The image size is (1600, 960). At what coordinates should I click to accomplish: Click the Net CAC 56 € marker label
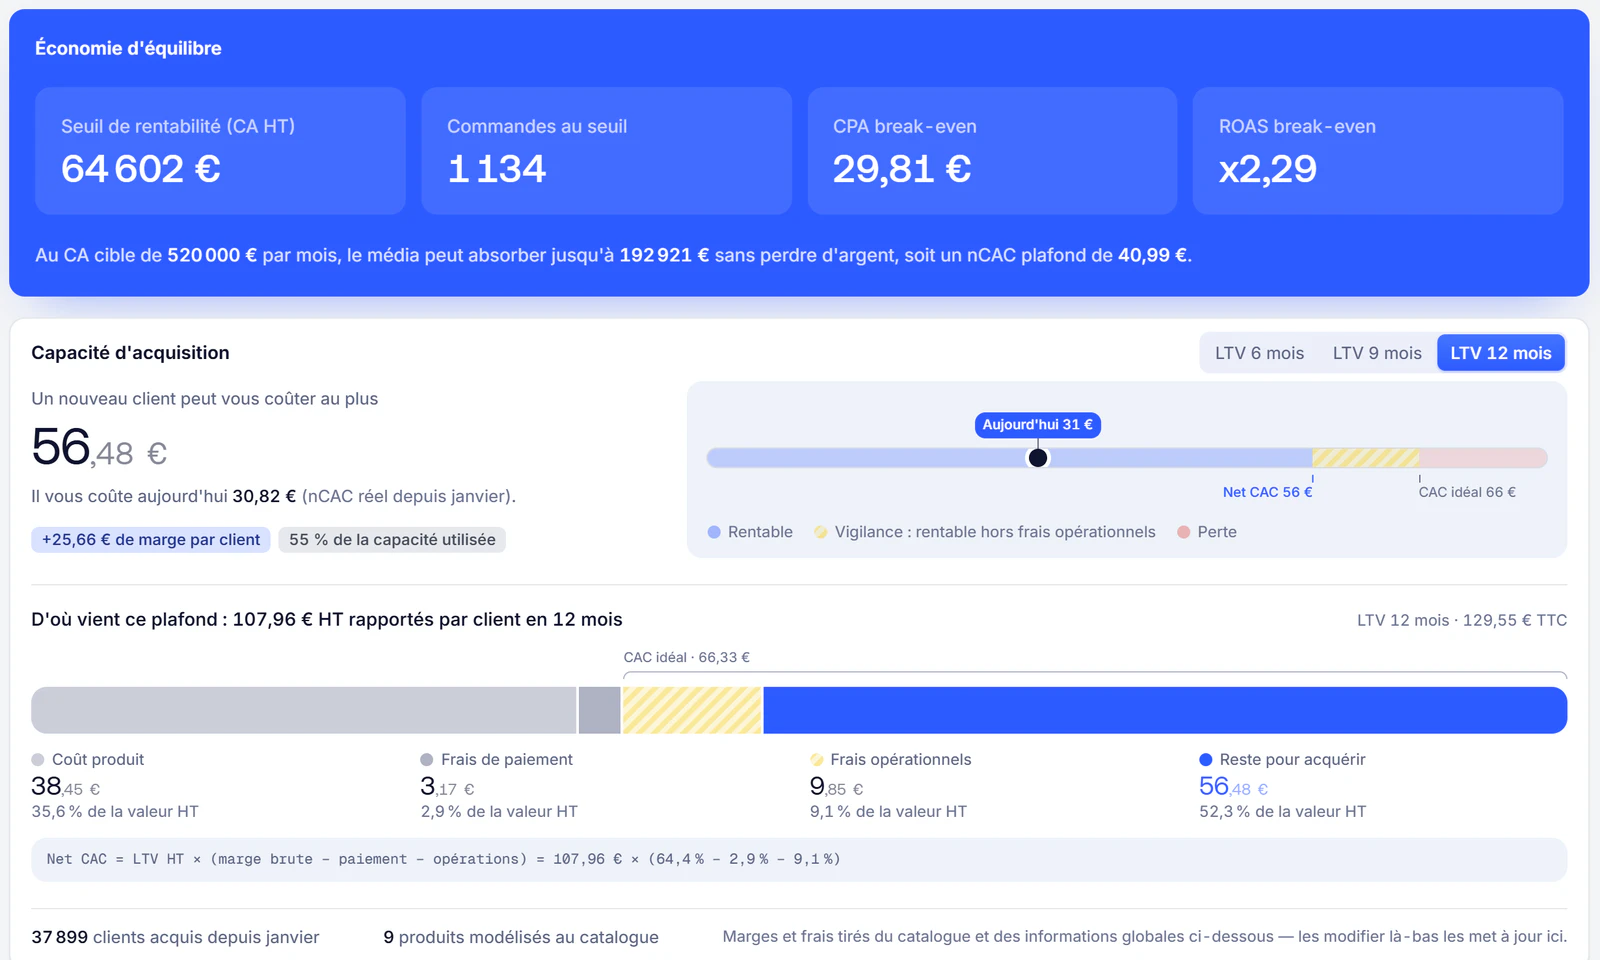coord(1267,492)
